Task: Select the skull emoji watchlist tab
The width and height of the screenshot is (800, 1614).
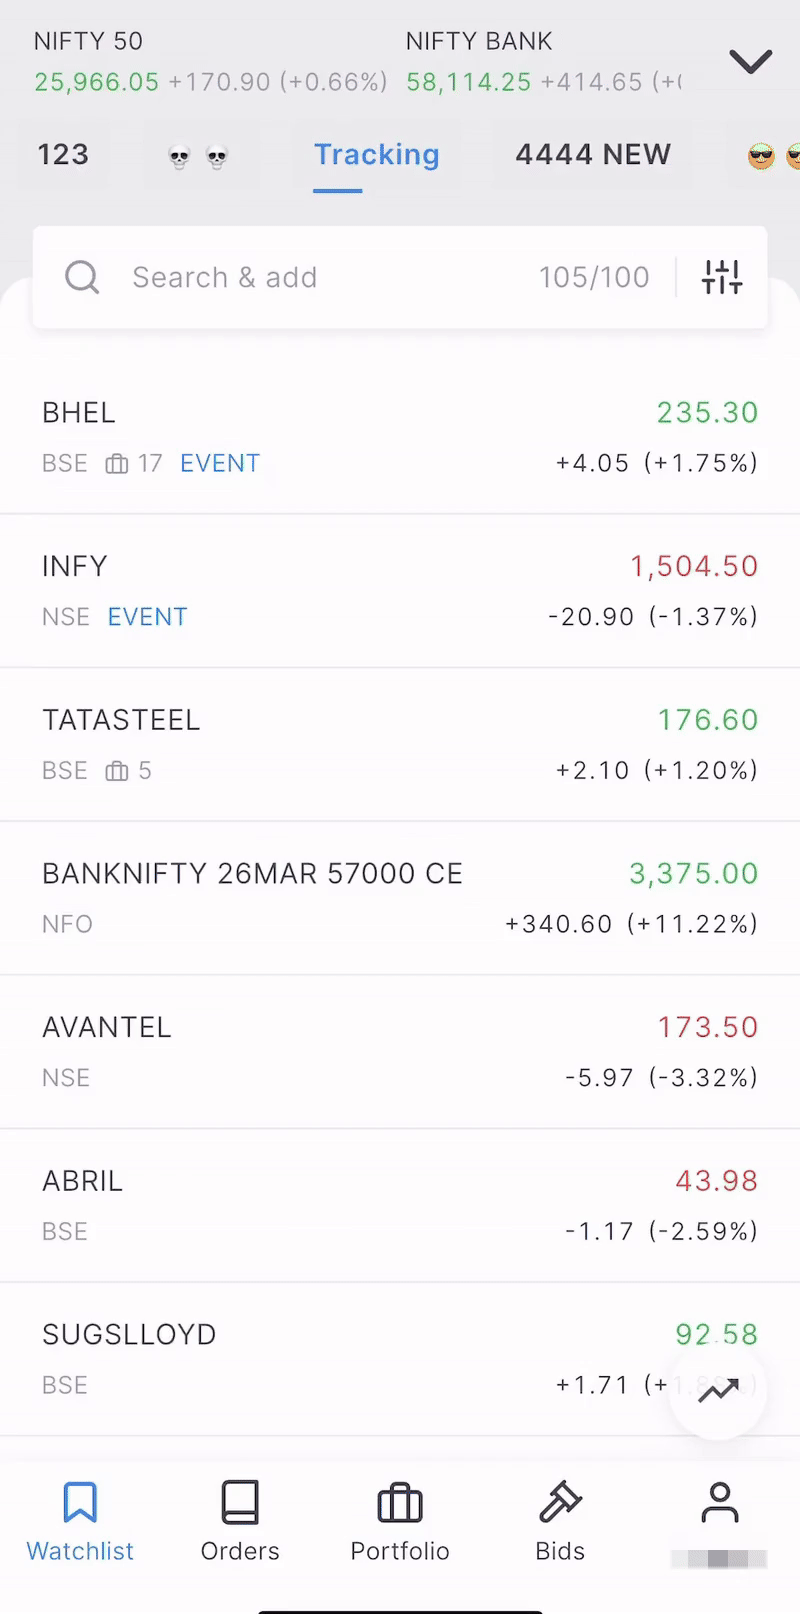Action: (x=198, y=156)
